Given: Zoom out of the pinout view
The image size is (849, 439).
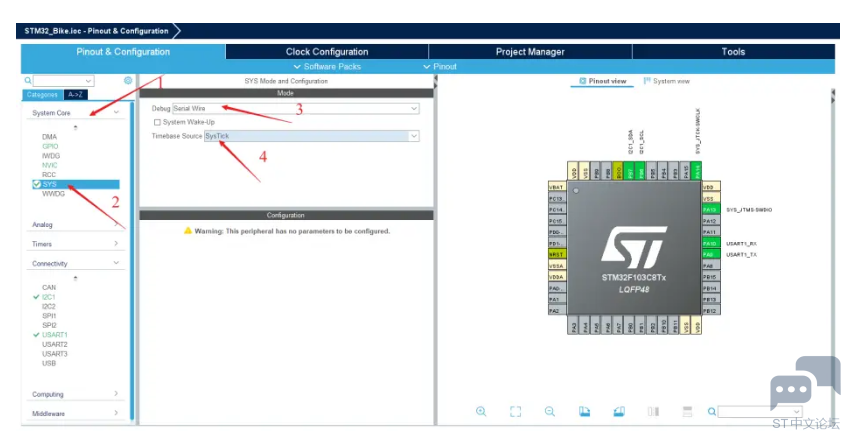Looking at the screenshot, I should click(550, 411).
